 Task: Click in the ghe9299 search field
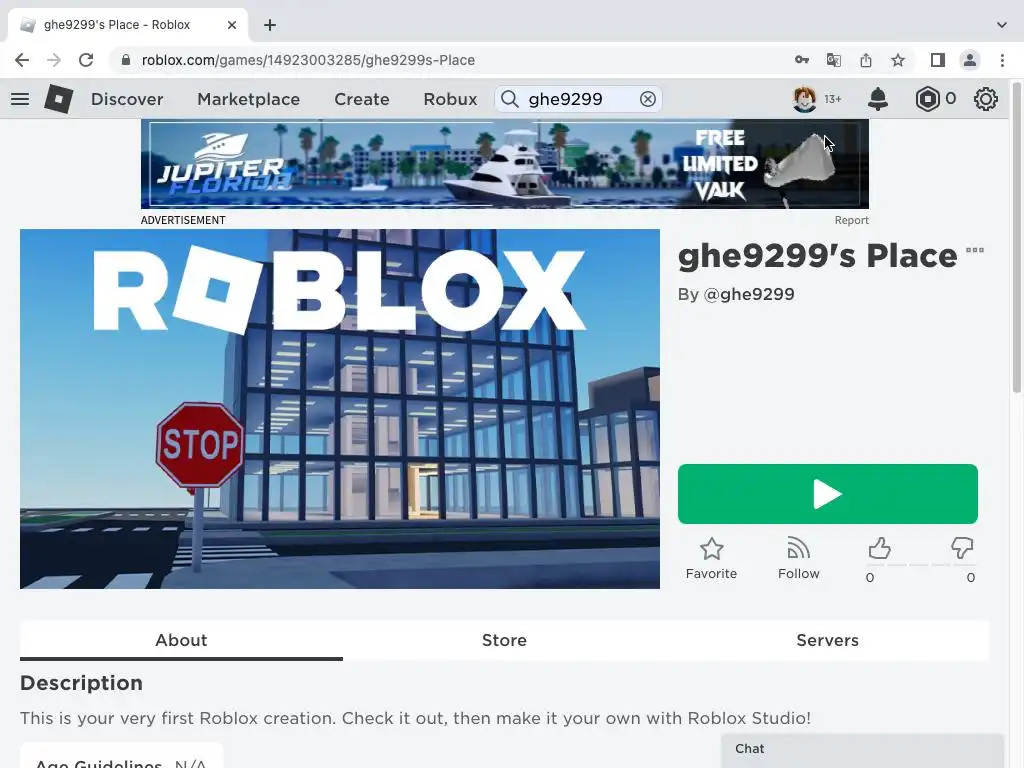click(x=578, y=99)
